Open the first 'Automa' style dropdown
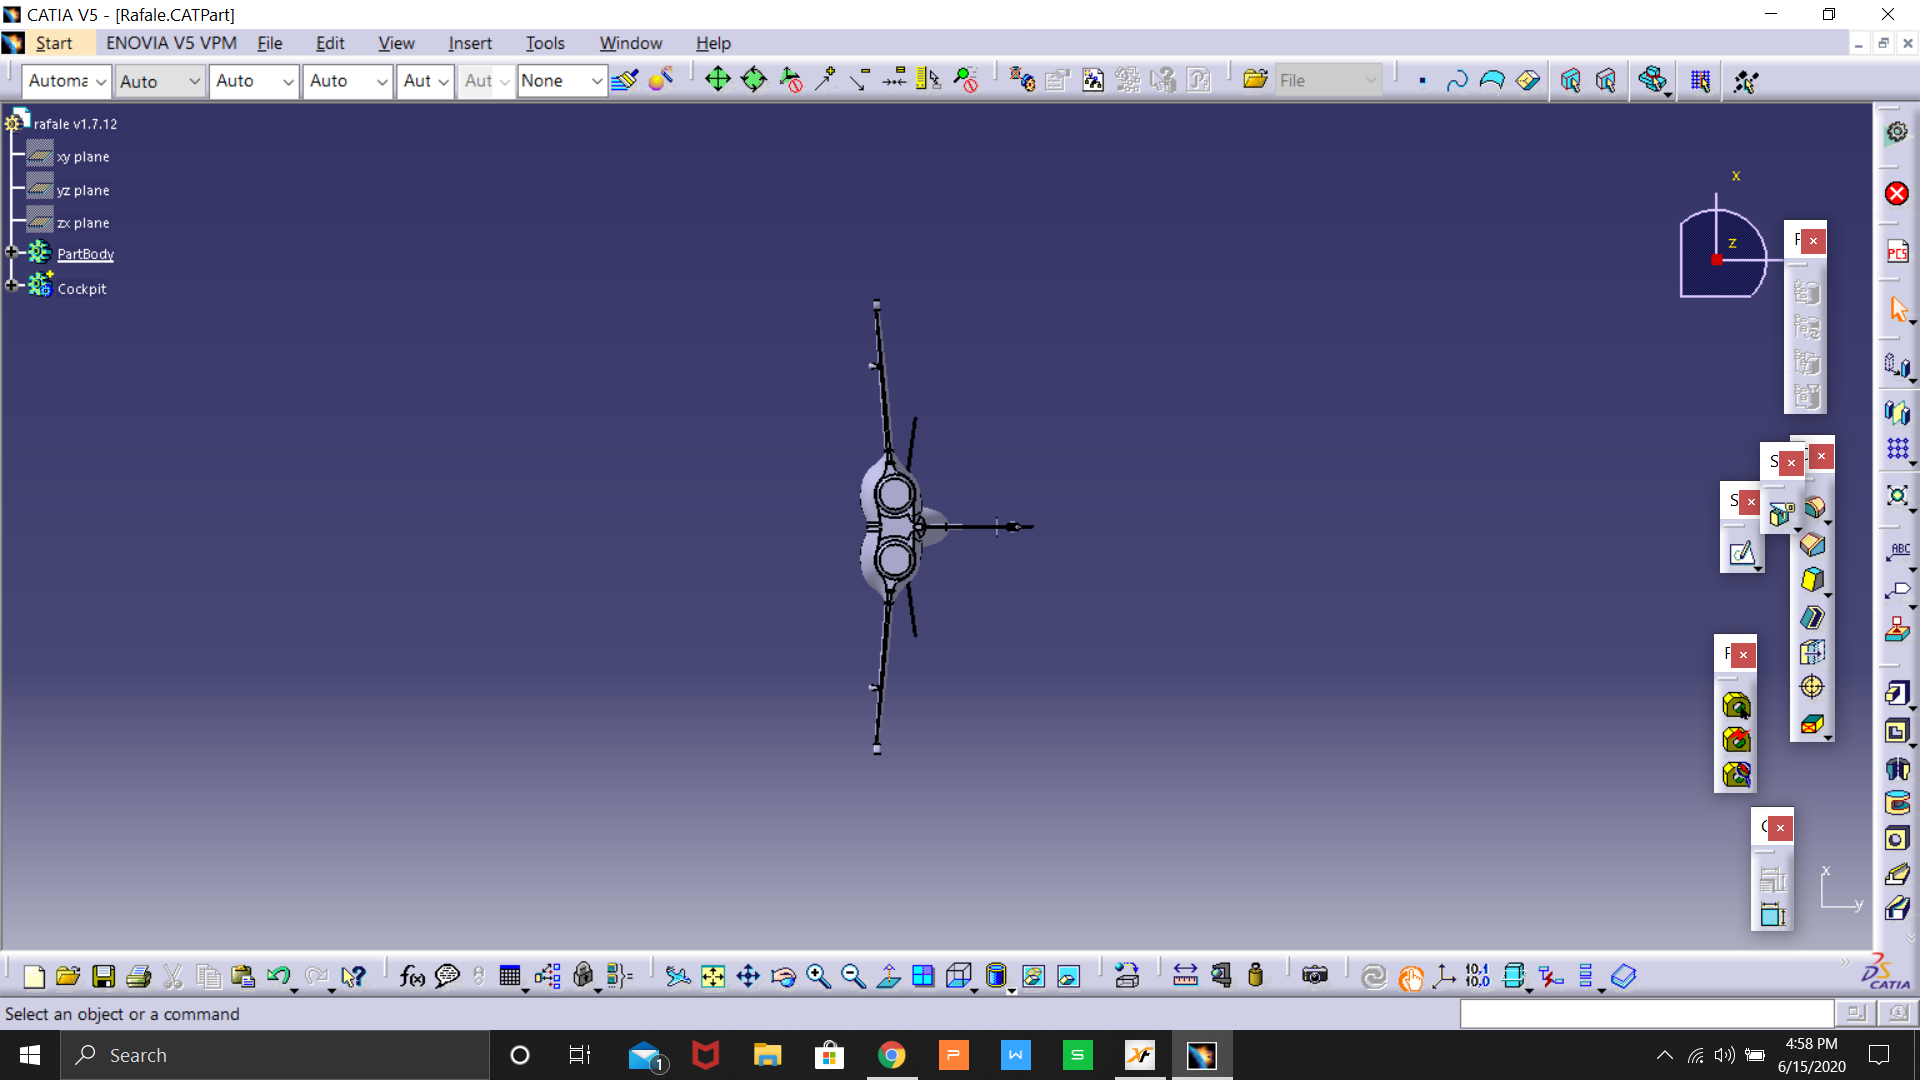 point(101,82)
